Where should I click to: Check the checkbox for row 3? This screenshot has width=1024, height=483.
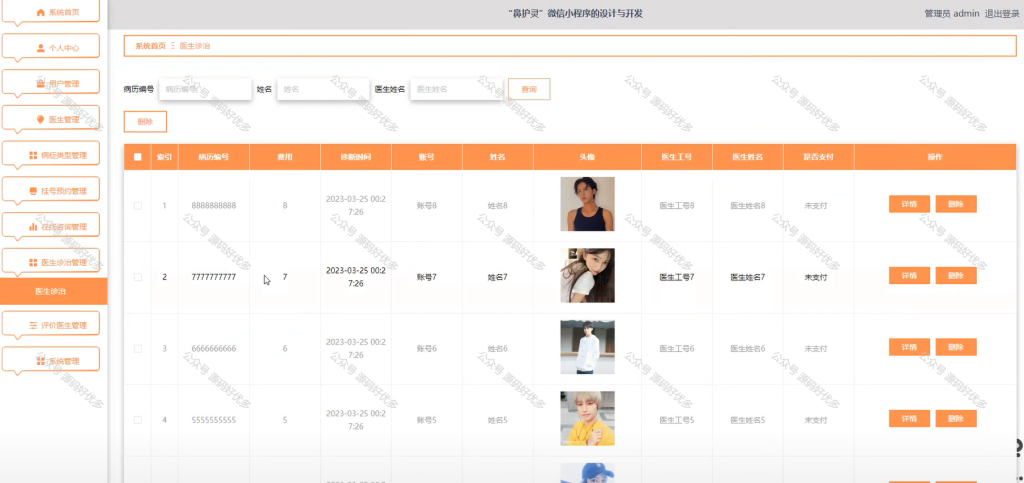point(137,349)
